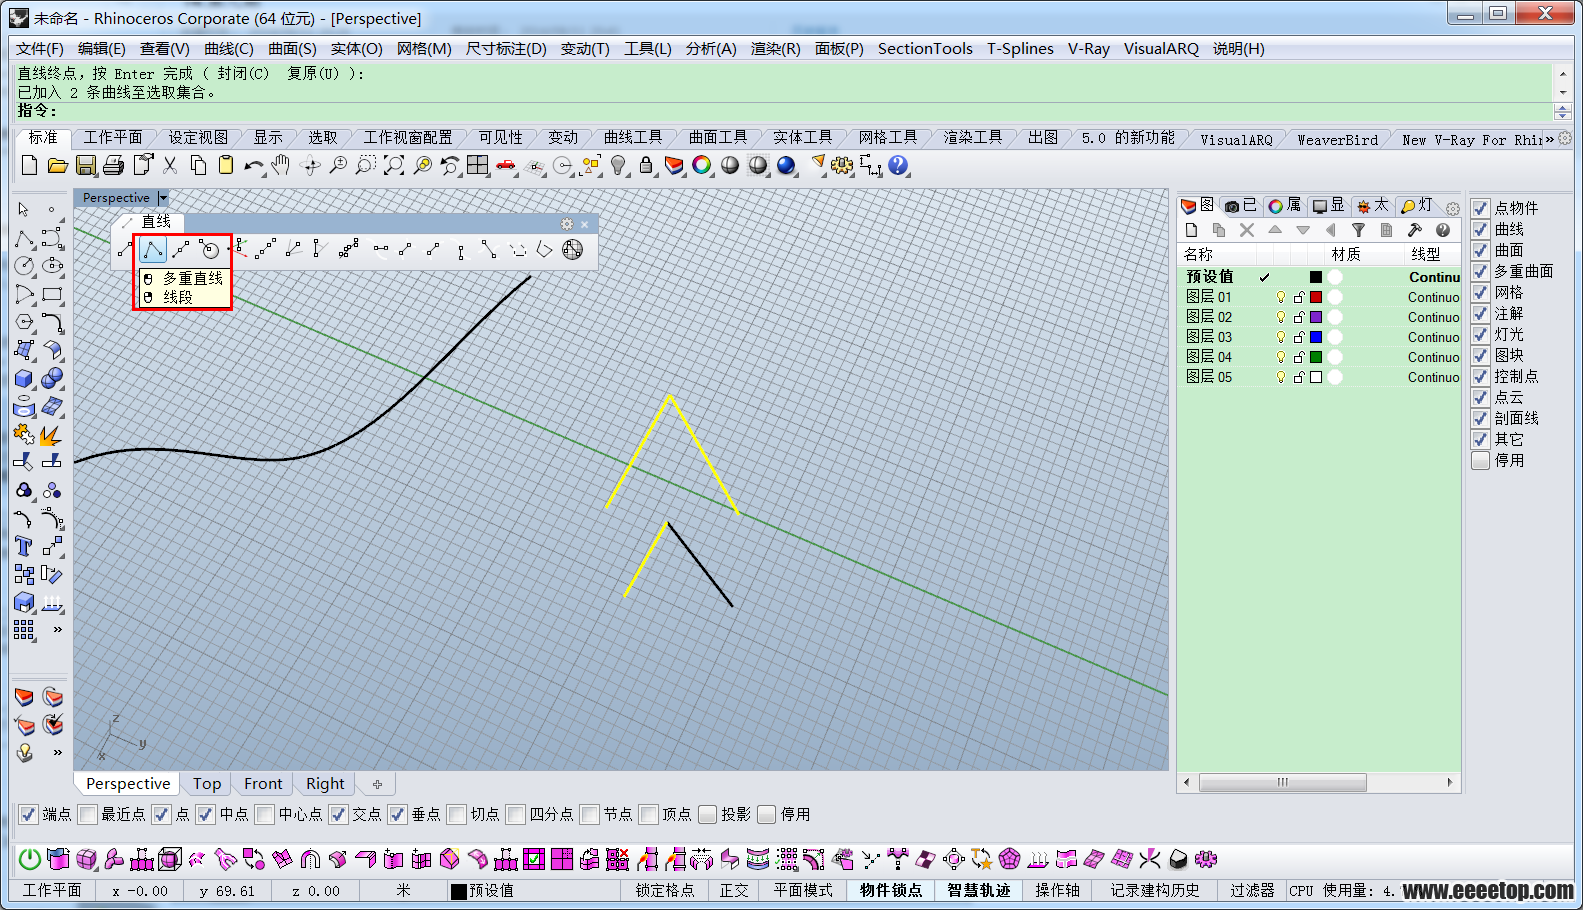Viewport: 1583px width, 910px height.
Task: Enable the 最近点 nearest snap checkbox
Action: pos(87,814)
